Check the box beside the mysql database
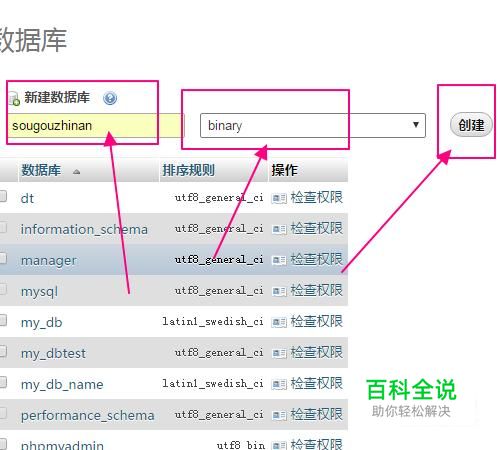Image resolution: width=500 pixels, height=450 pixels. [3, 289]
